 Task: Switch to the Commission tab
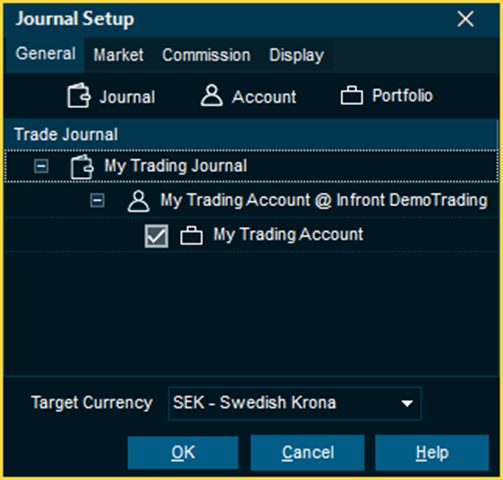pos(206,55)
